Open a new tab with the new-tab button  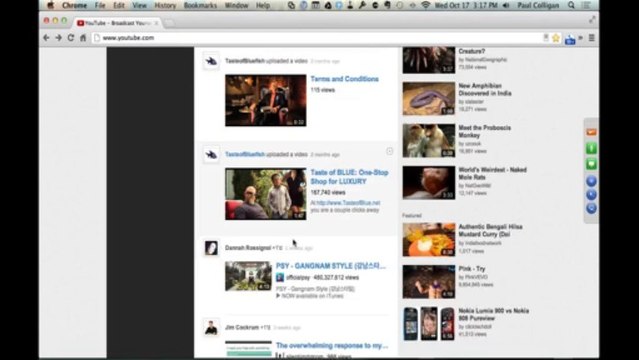(169, 23)
